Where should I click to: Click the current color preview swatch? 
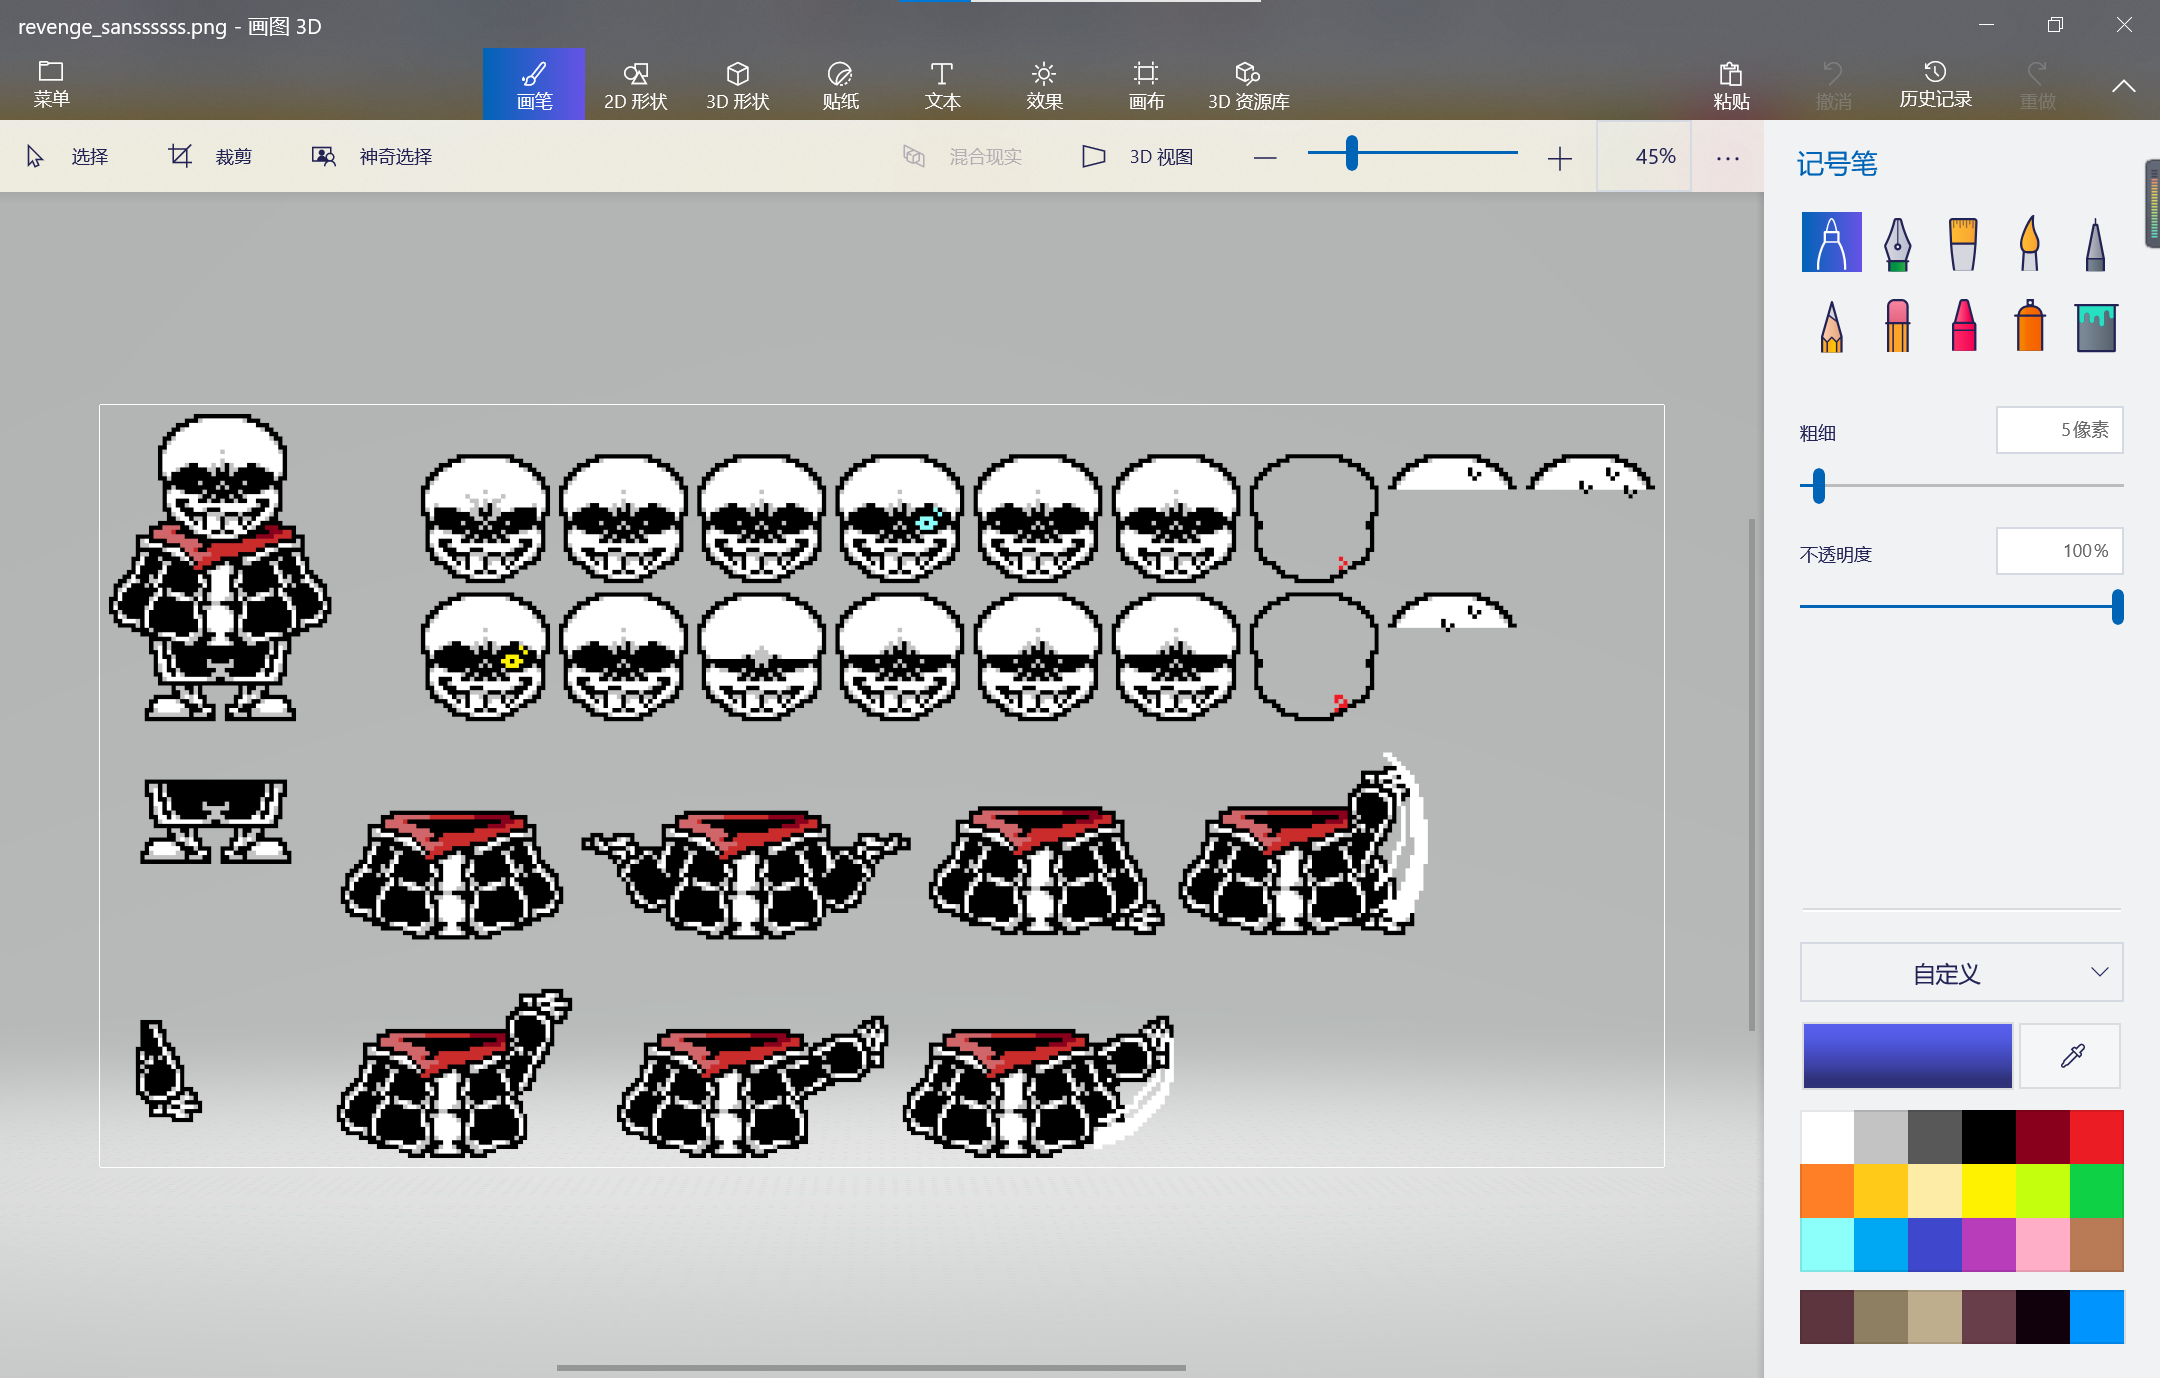[1907, 1056]
